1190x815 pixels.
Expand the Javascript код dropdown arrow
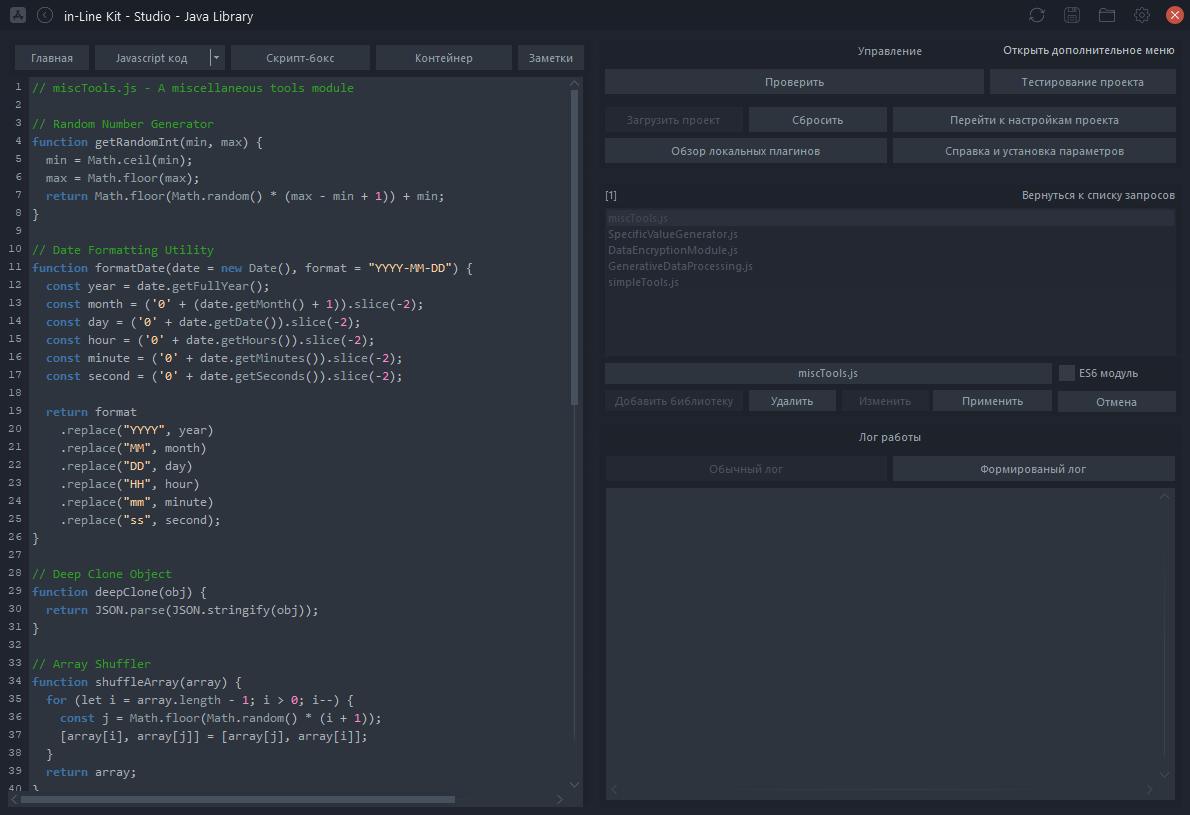[x=217, y=58]
